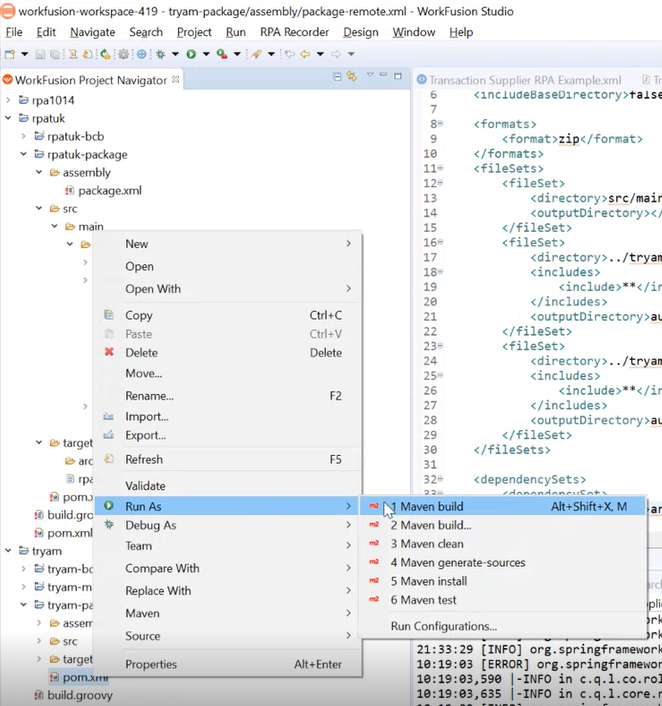Toggle the fold marker on editor line 11
The image size is (662, 706).
pos(440,168)
